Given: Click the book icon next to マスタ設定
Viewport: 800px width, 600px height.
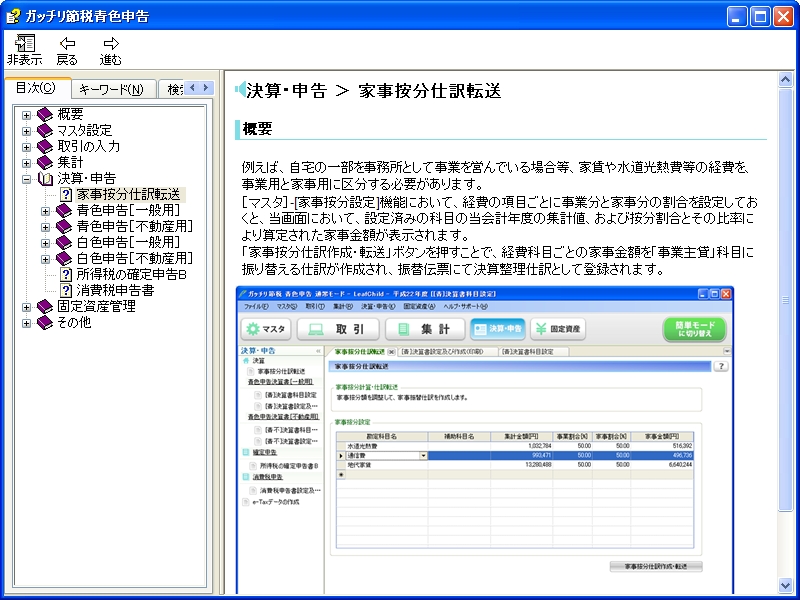Looking at the screenshot, I should click(x=45, y=131).
